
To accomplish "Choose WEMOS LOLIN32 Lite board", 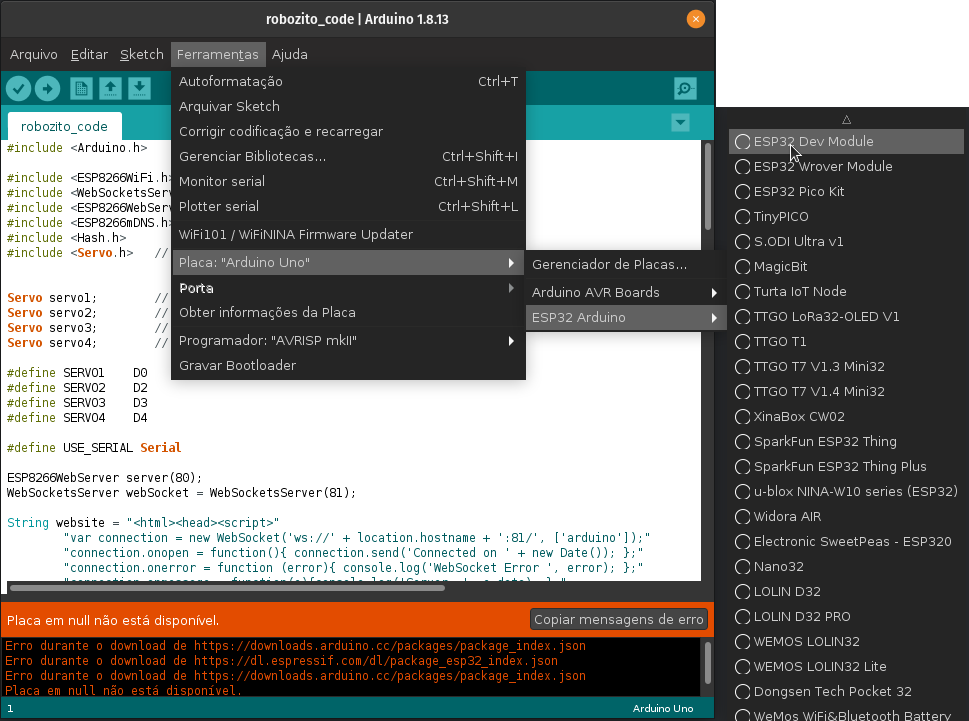I will [x=846, y=667].
